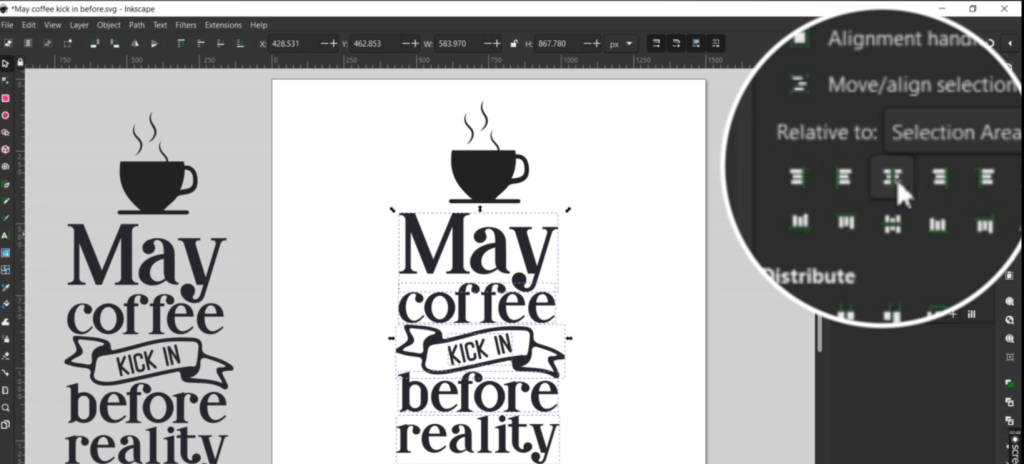Activate the Text tool
The width and height of the screenshot is (1024, 464).
pyautogui.click(x=5, y=236)
